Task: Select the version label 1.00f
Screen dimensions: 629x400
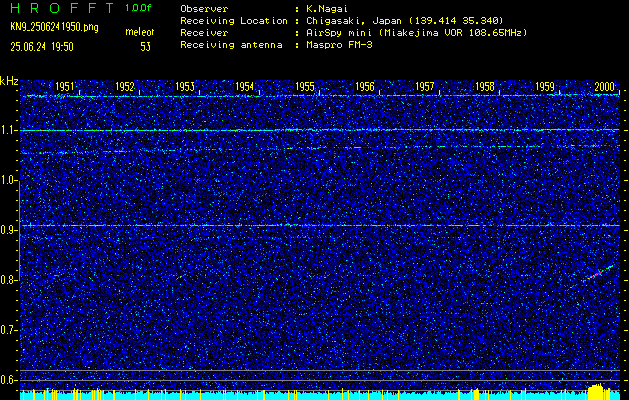Action: click(138, 8)
